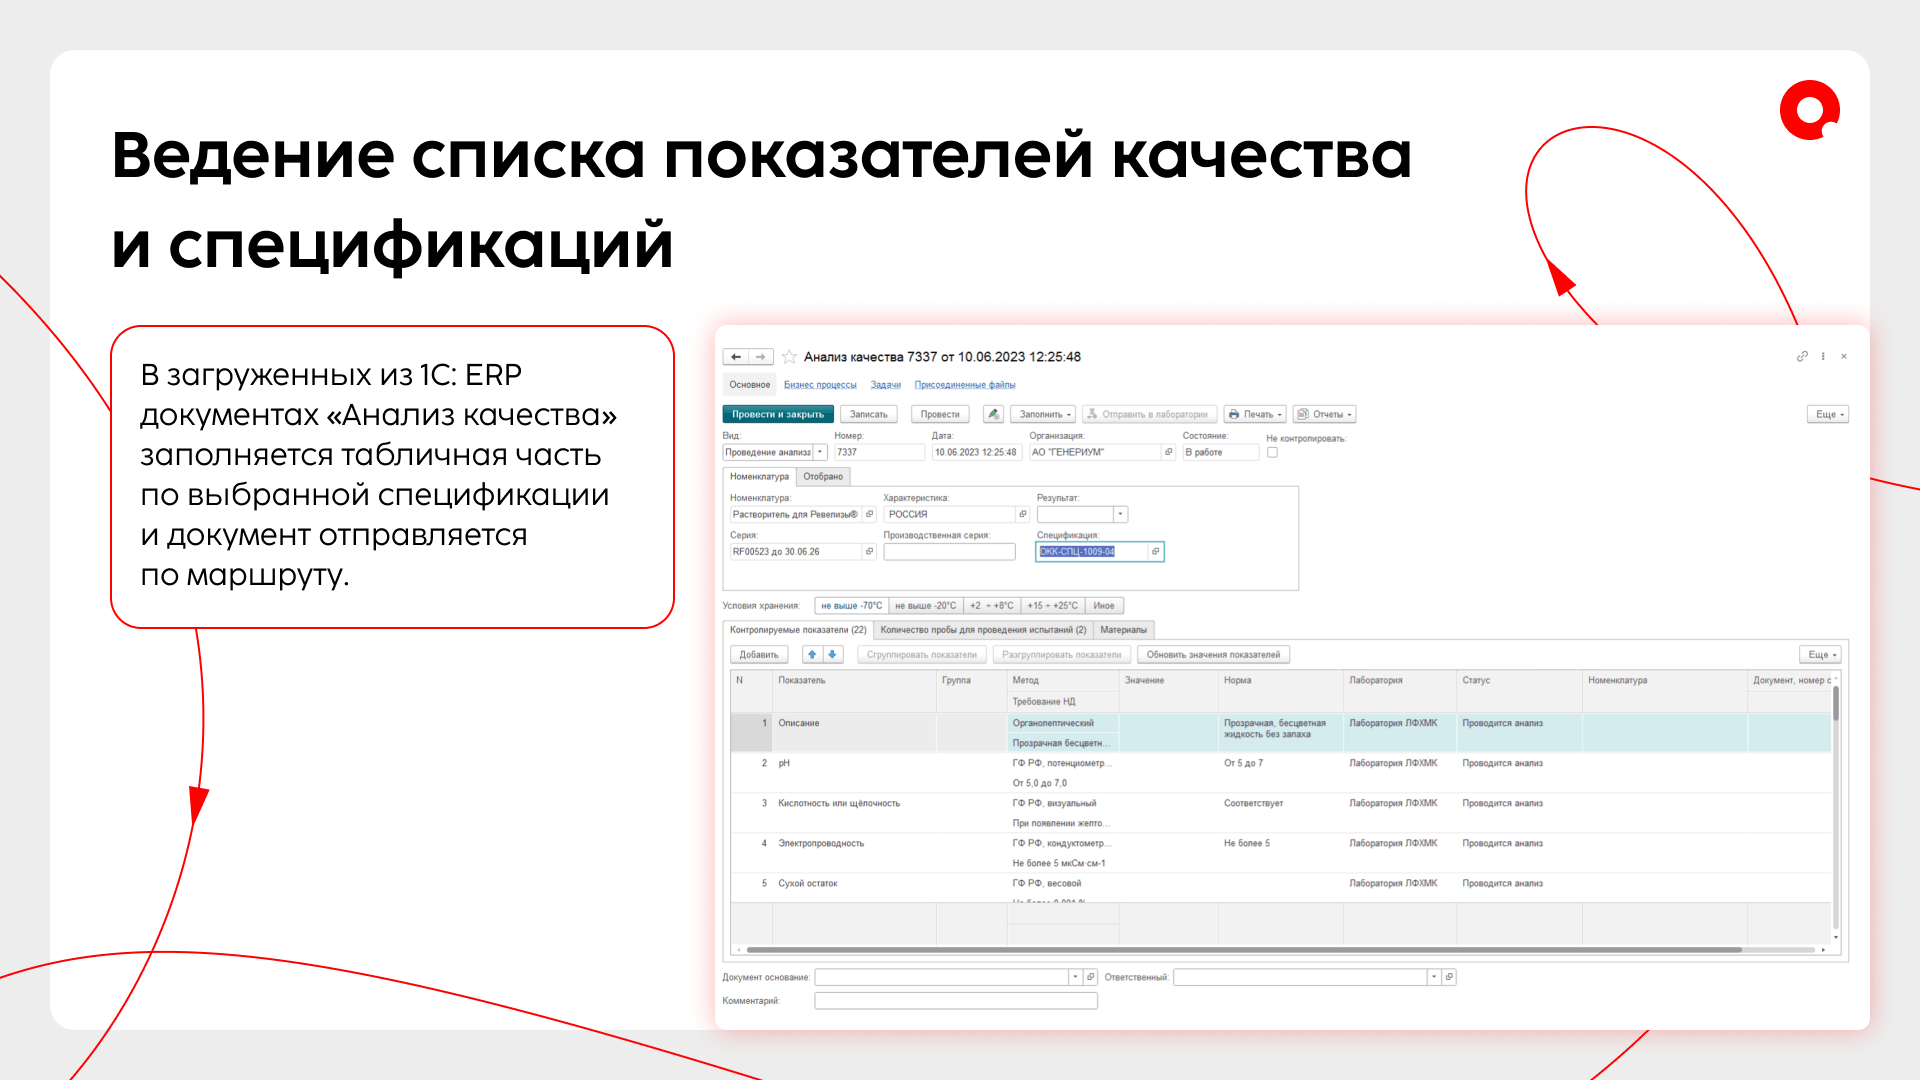Move row up with blue up arrow
This screenshot has width=1920, height=1080.
812,655
